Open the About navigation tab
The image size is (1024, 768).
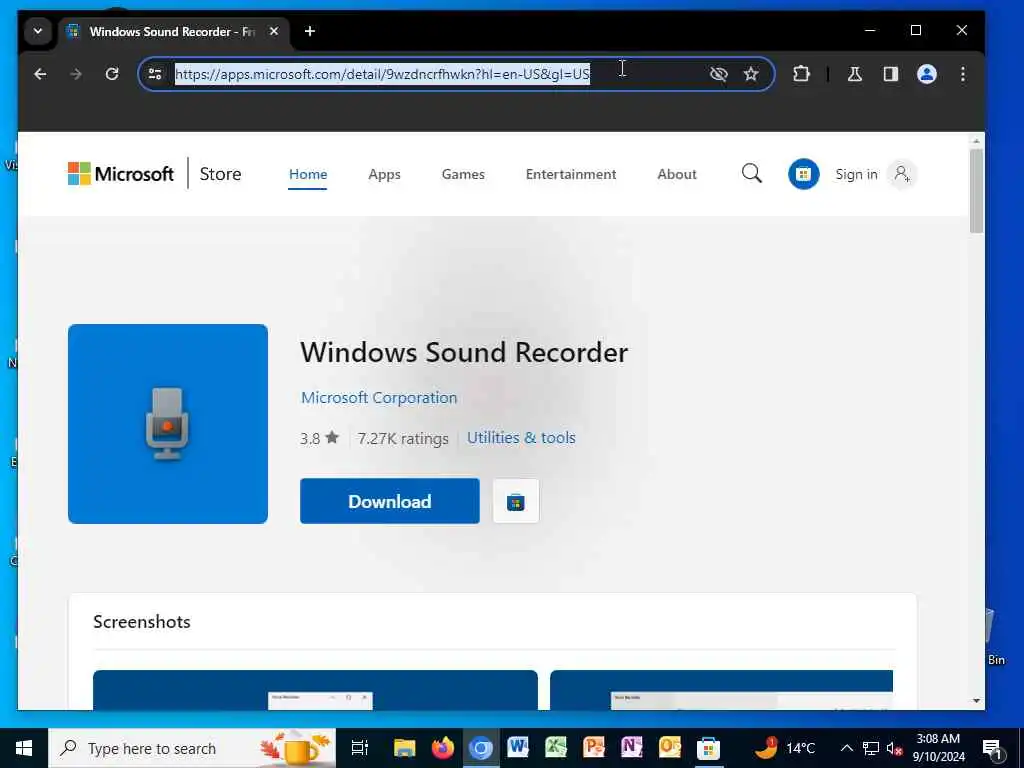click(677, 174)
